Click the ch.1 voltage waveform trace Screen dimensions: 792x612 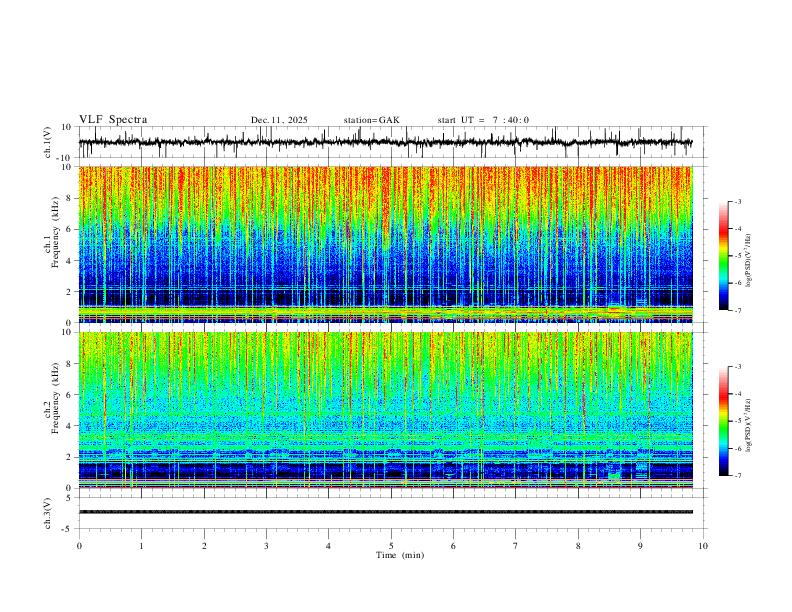pyautogui.click(x=385, y=142)
